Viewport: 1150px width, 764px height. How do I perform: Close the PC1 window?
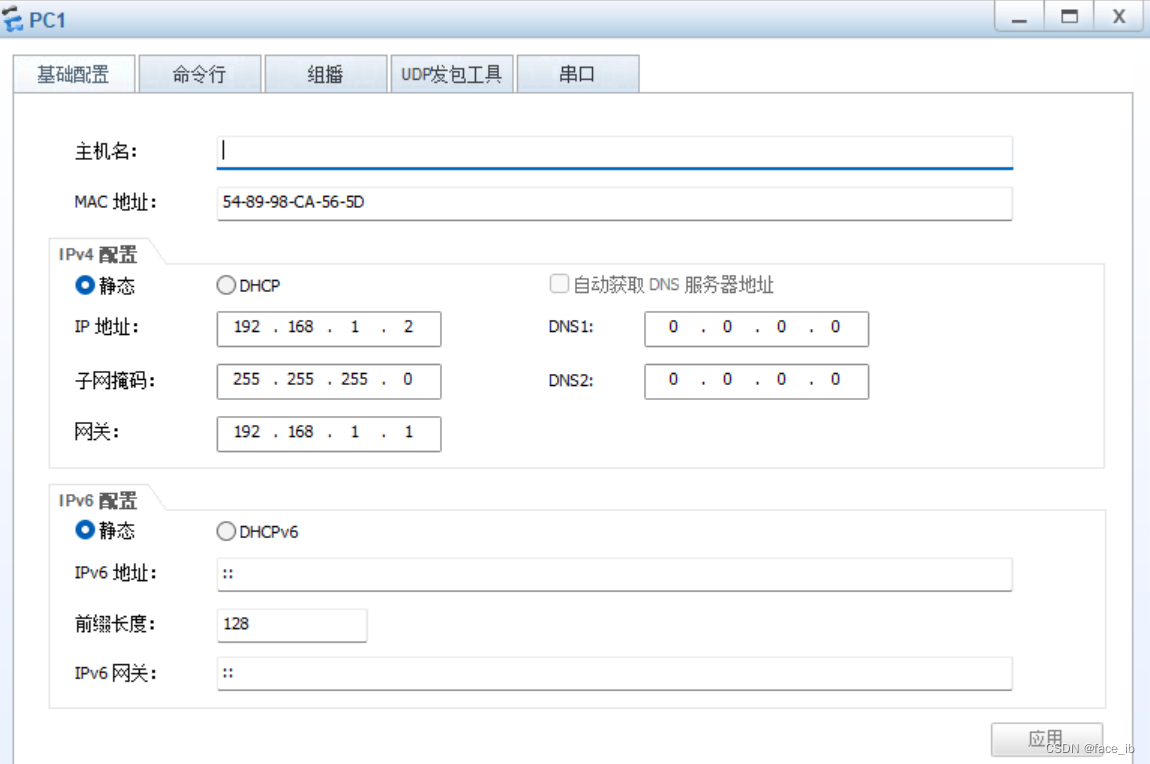tap(1118, 17)
